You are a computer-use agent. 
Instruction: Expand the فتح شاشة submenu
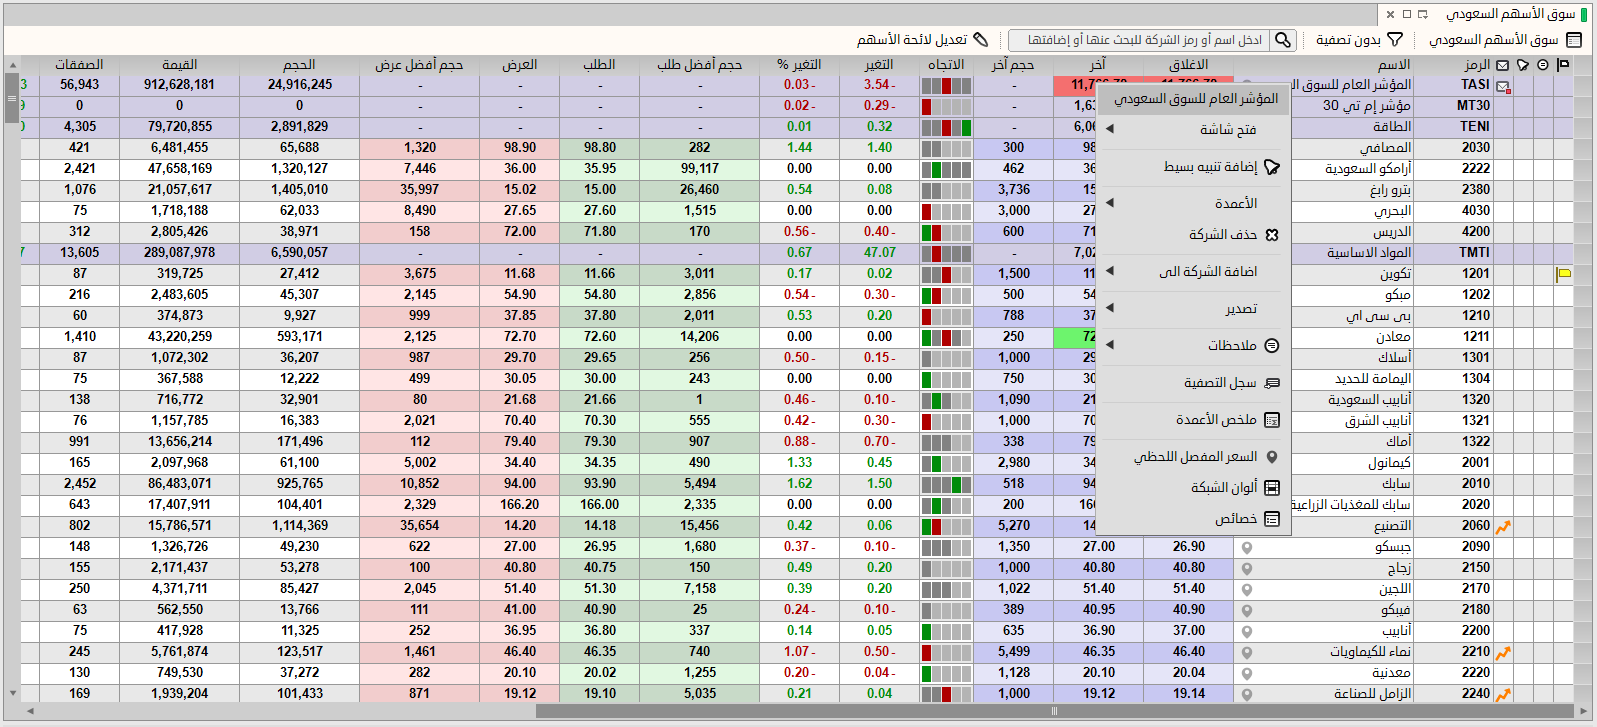pyautogui.click(x=1193, y=130)
